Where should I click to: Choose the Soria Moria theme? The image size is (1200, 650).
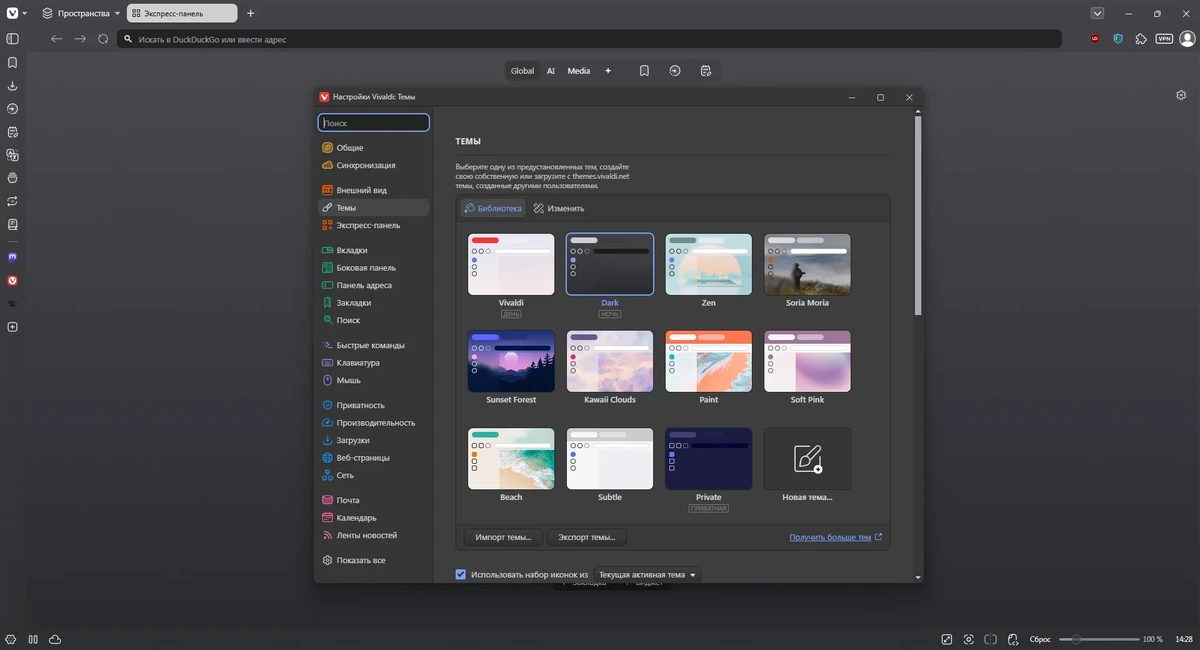[807, 264]
